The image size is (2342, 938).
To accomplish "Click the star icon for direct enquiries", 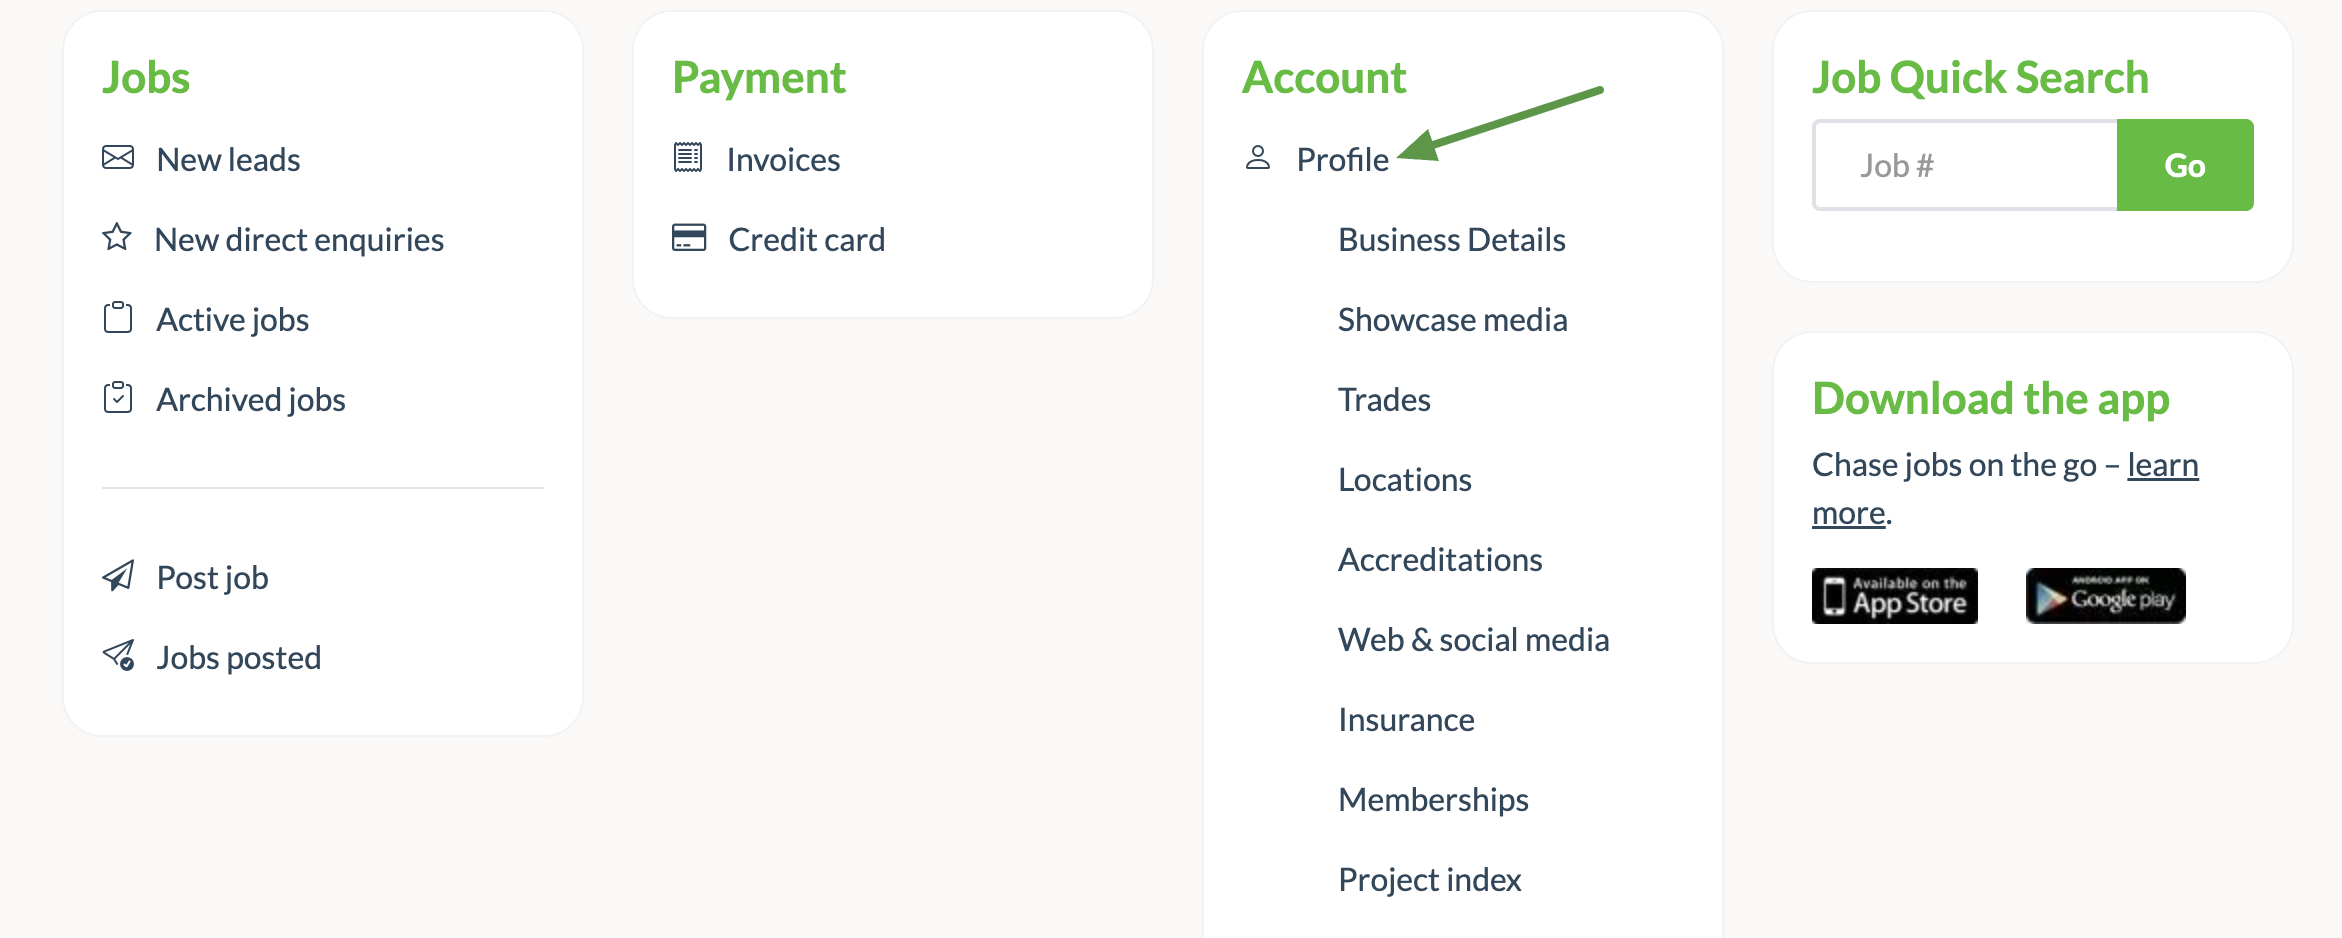I will 117,238.
